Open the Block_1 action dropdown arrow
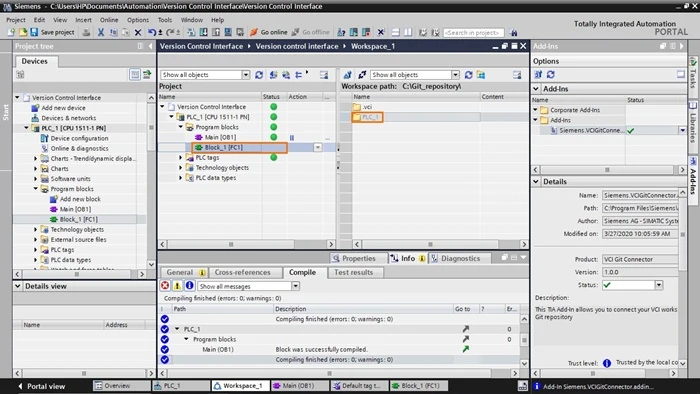 tap(318, 148)
